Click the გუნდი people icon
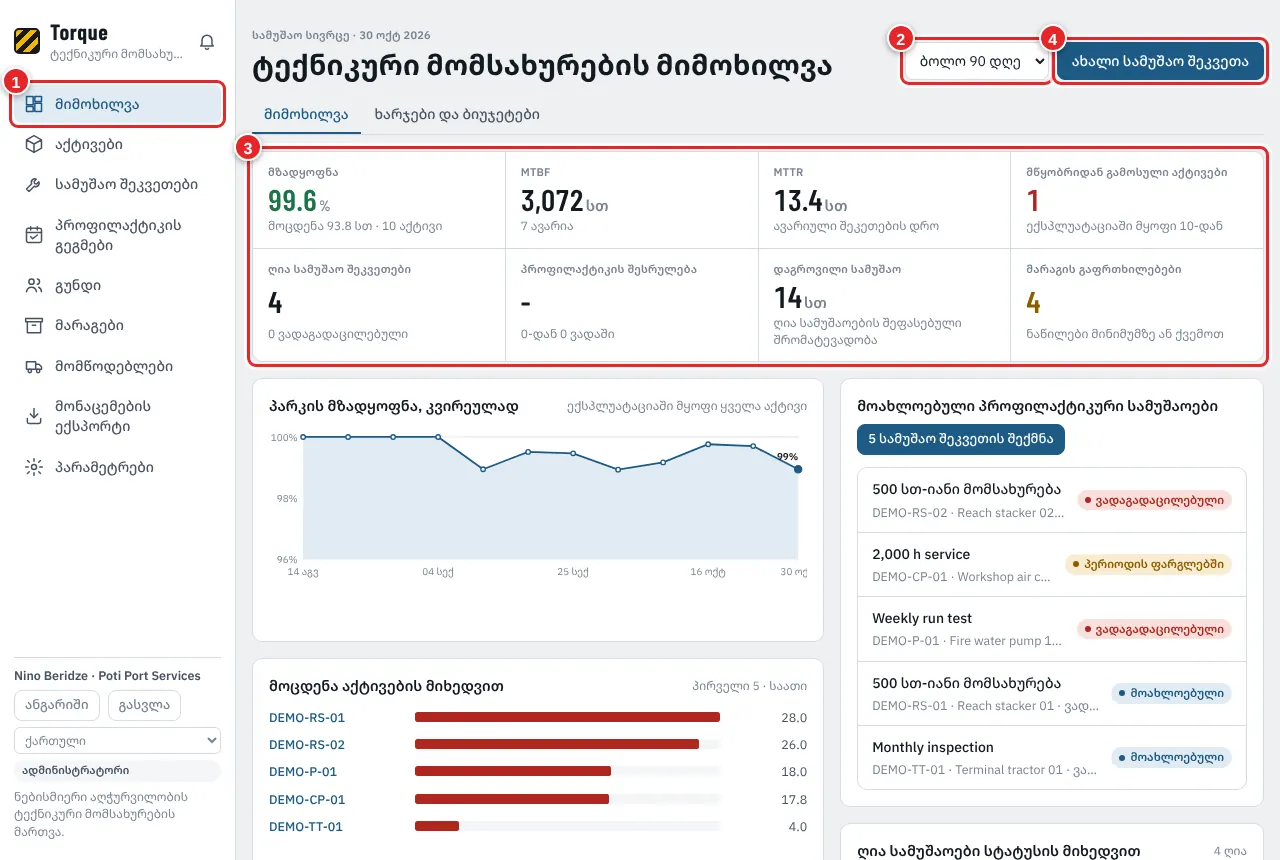The height and width of the screenshot is (860, 1280). [34, 286]
